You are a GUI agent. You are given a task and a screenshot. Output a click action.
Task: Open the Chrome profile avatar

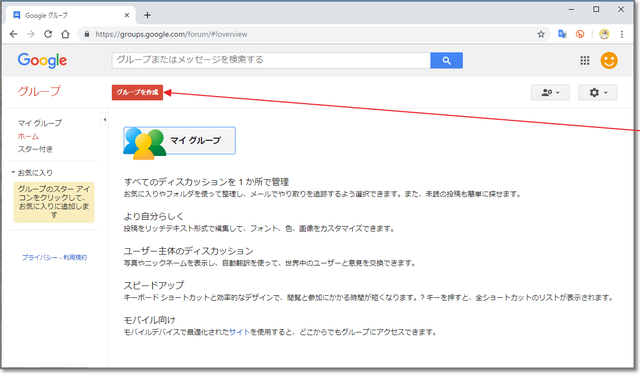pos(604,34)
